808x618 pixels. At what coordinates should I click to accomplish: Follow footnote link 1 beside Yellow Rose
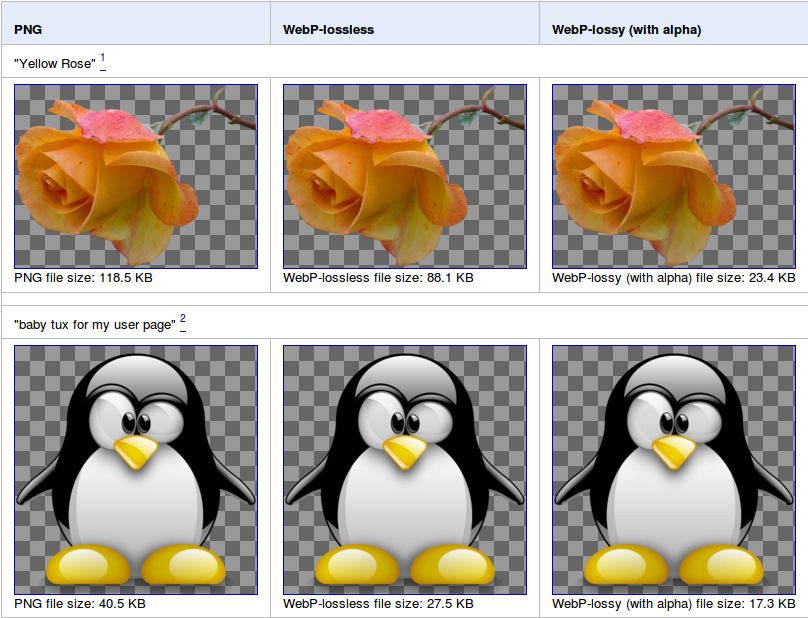(103, 61)
